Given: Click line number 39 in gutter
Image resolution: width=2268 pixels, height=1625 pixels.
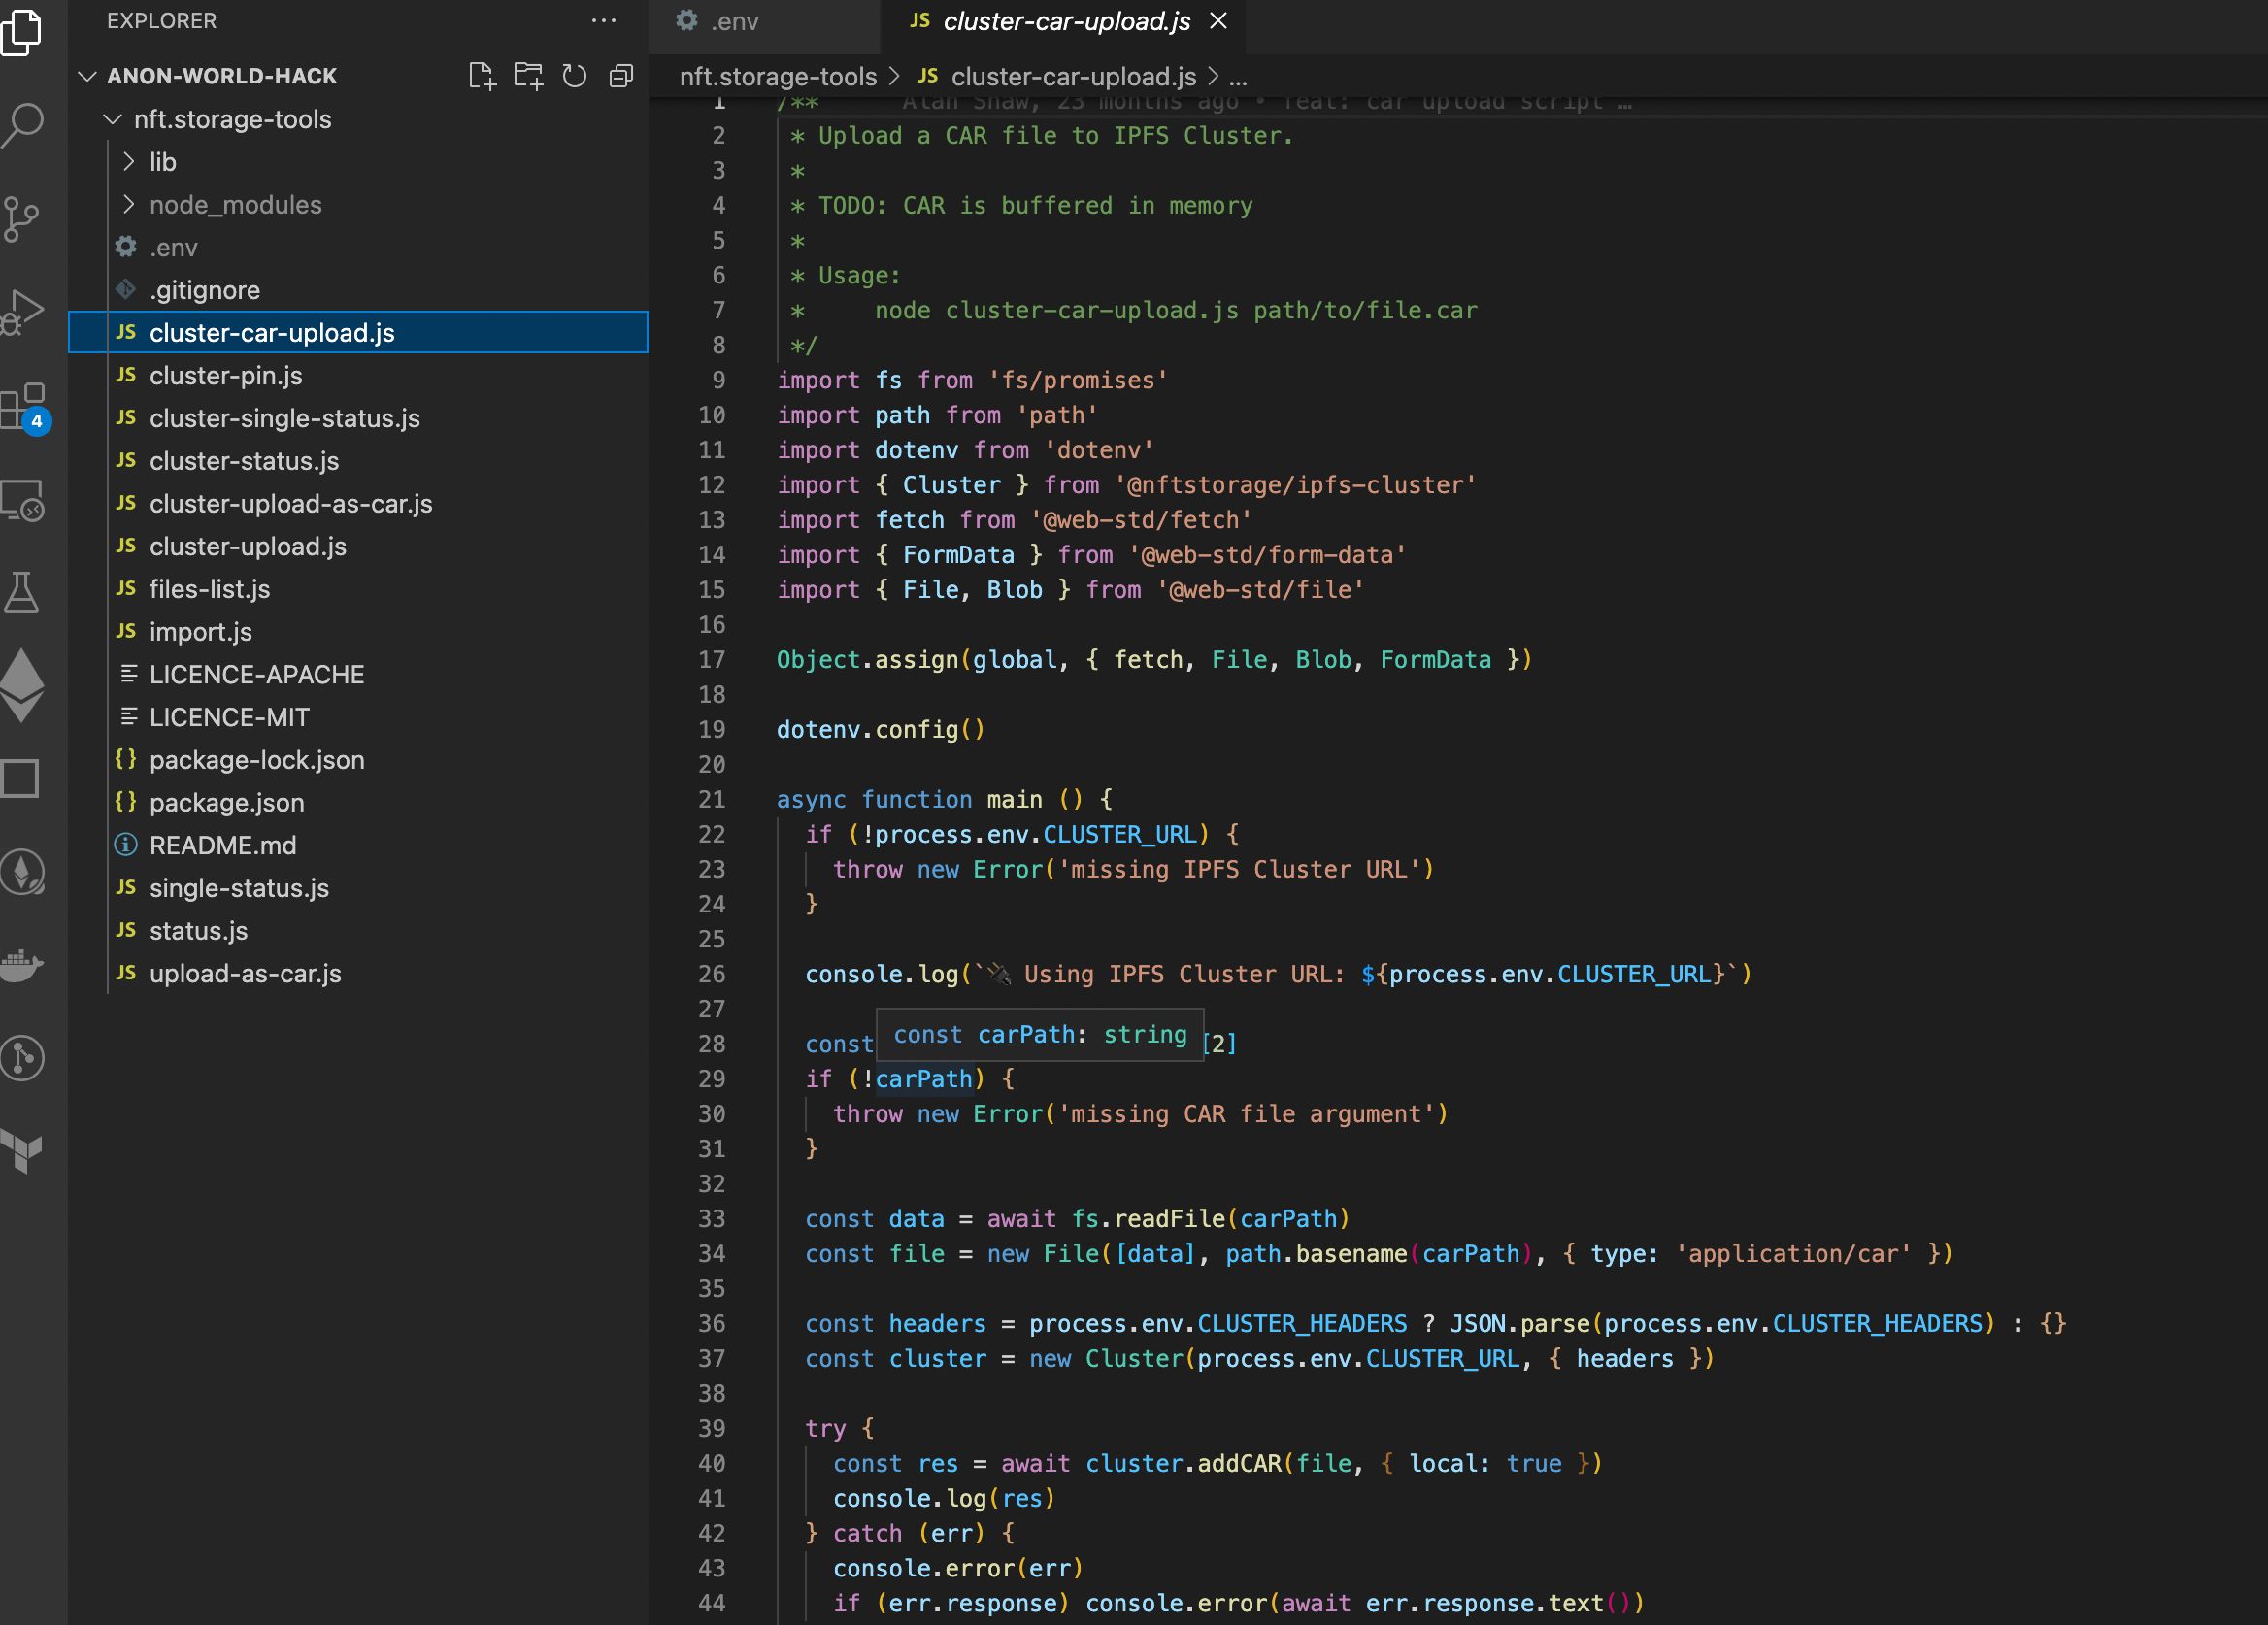Looking at the screenshot, I should tap(712, 1429).
